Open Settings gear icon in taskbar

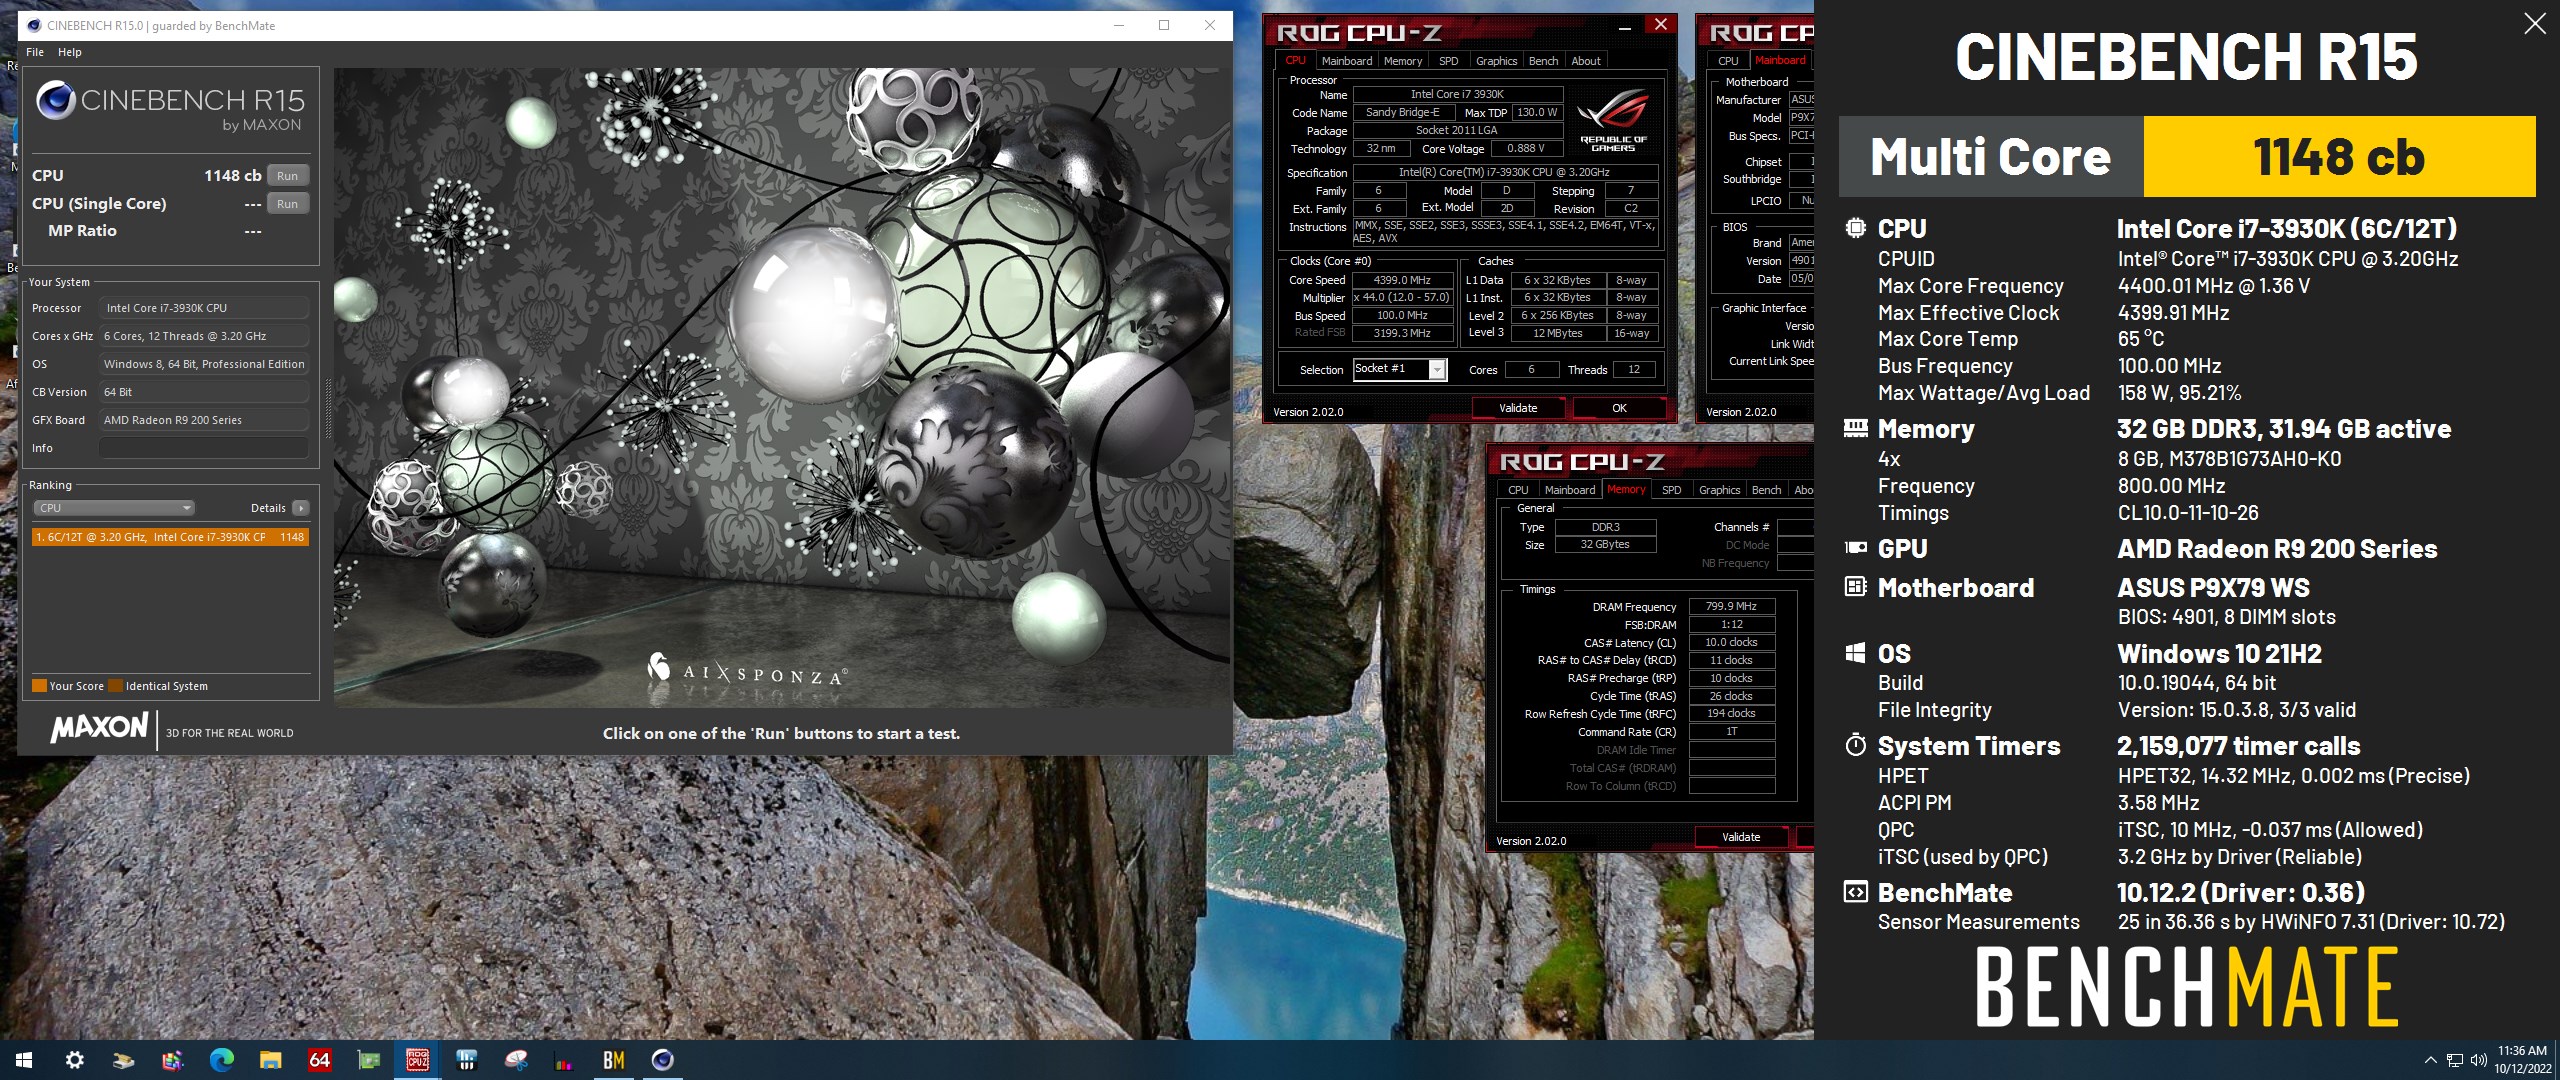(x=74, y=1060)
